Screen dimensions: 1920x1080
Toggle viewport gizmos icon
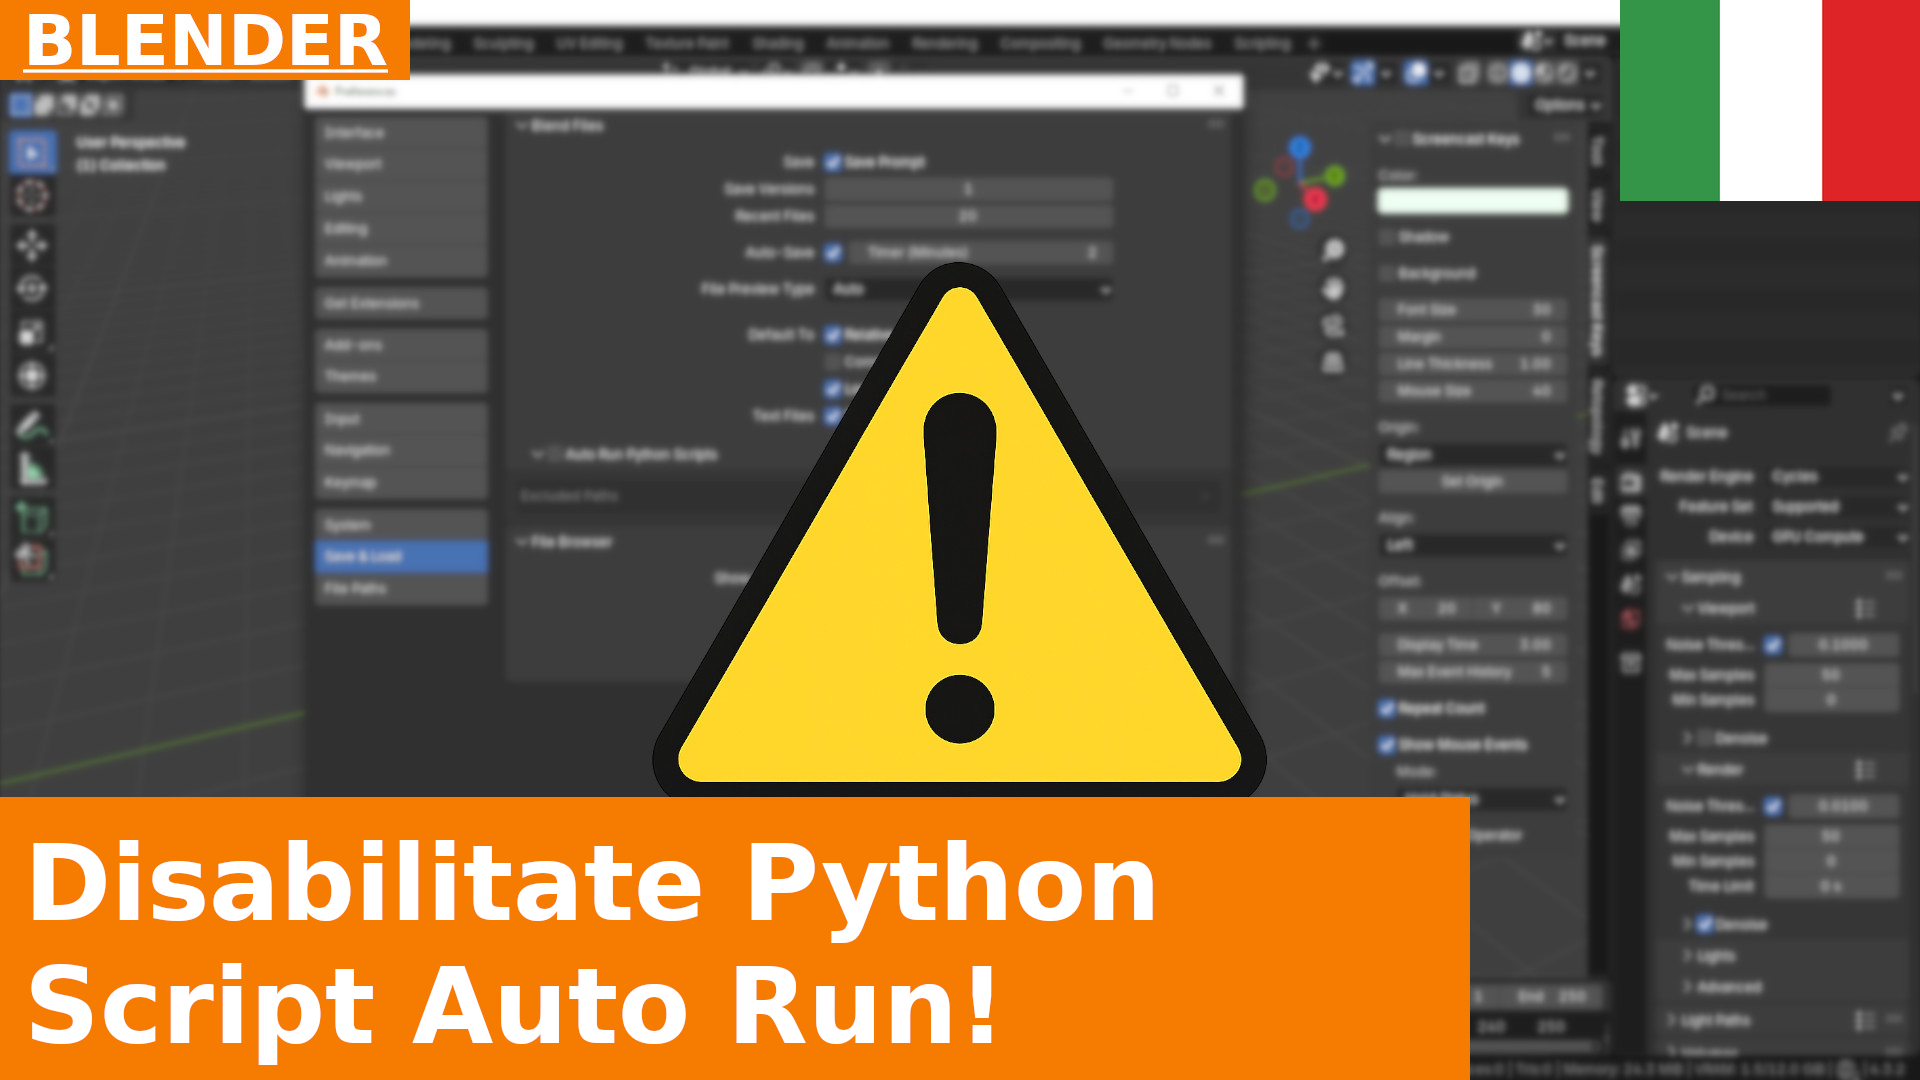point(1362,73)
